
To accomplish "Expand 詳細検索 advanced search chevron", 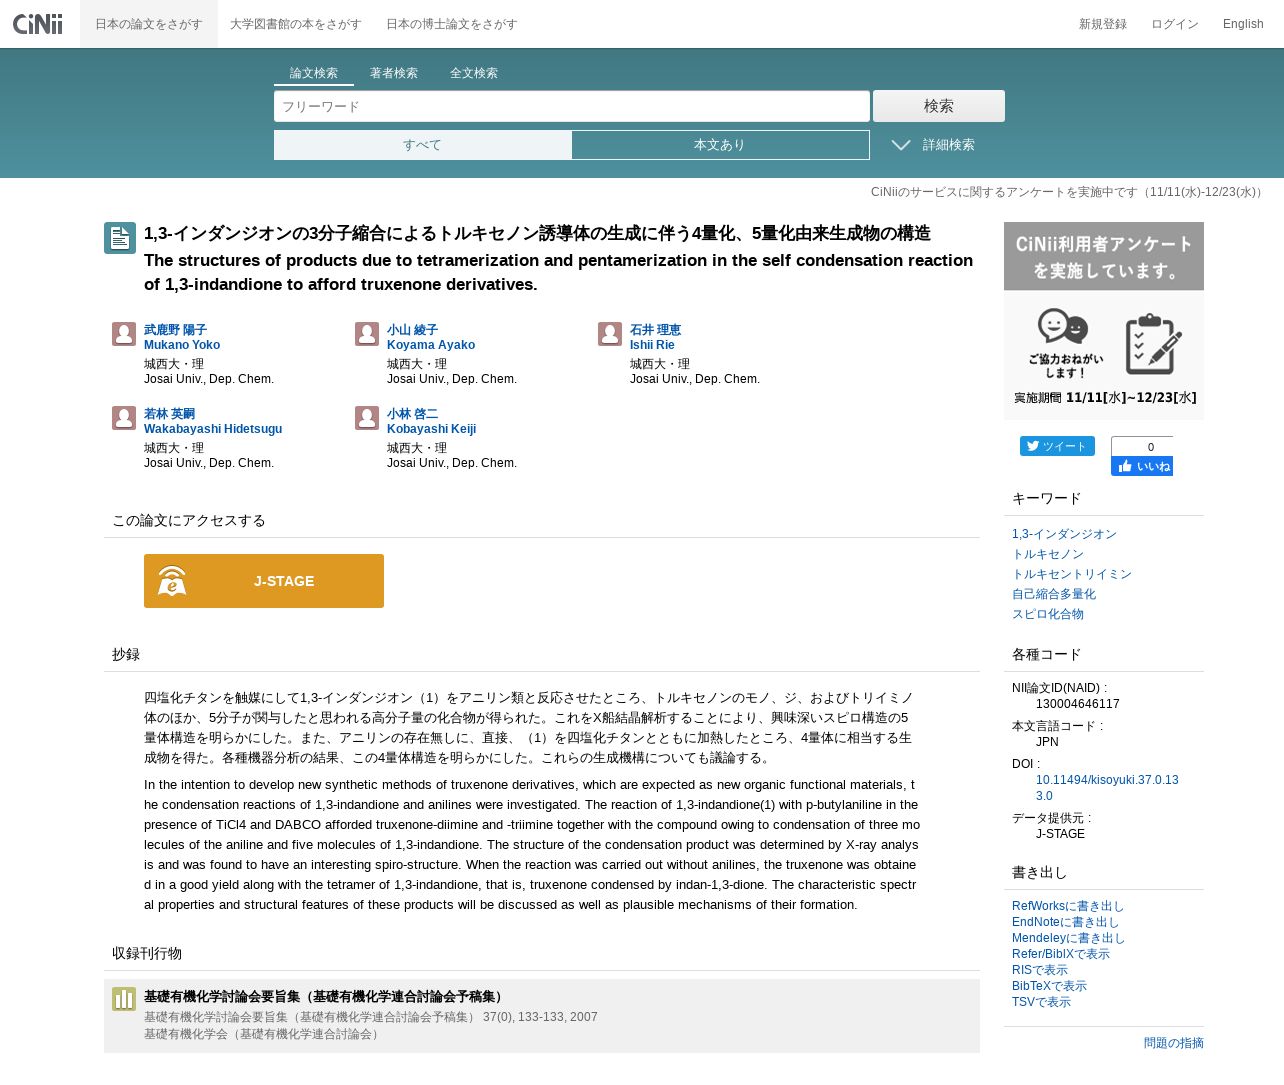I will [901, 145].
